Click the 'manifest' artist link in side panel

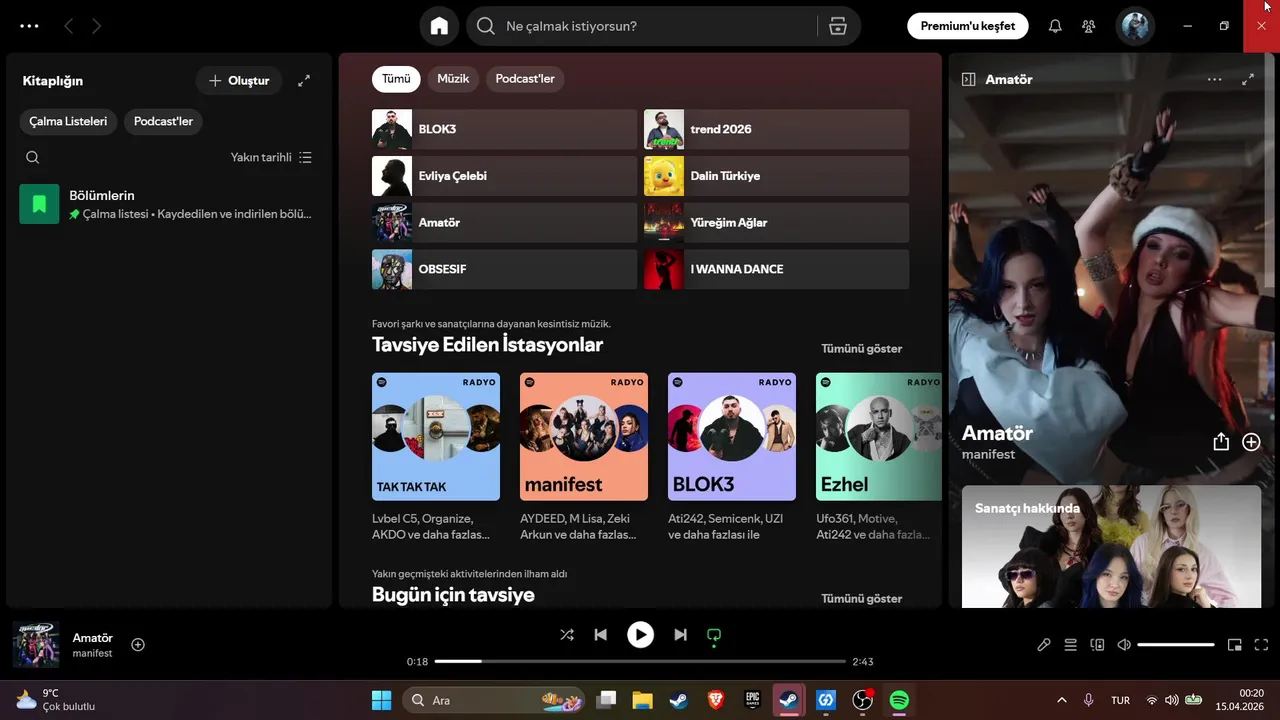988,455
